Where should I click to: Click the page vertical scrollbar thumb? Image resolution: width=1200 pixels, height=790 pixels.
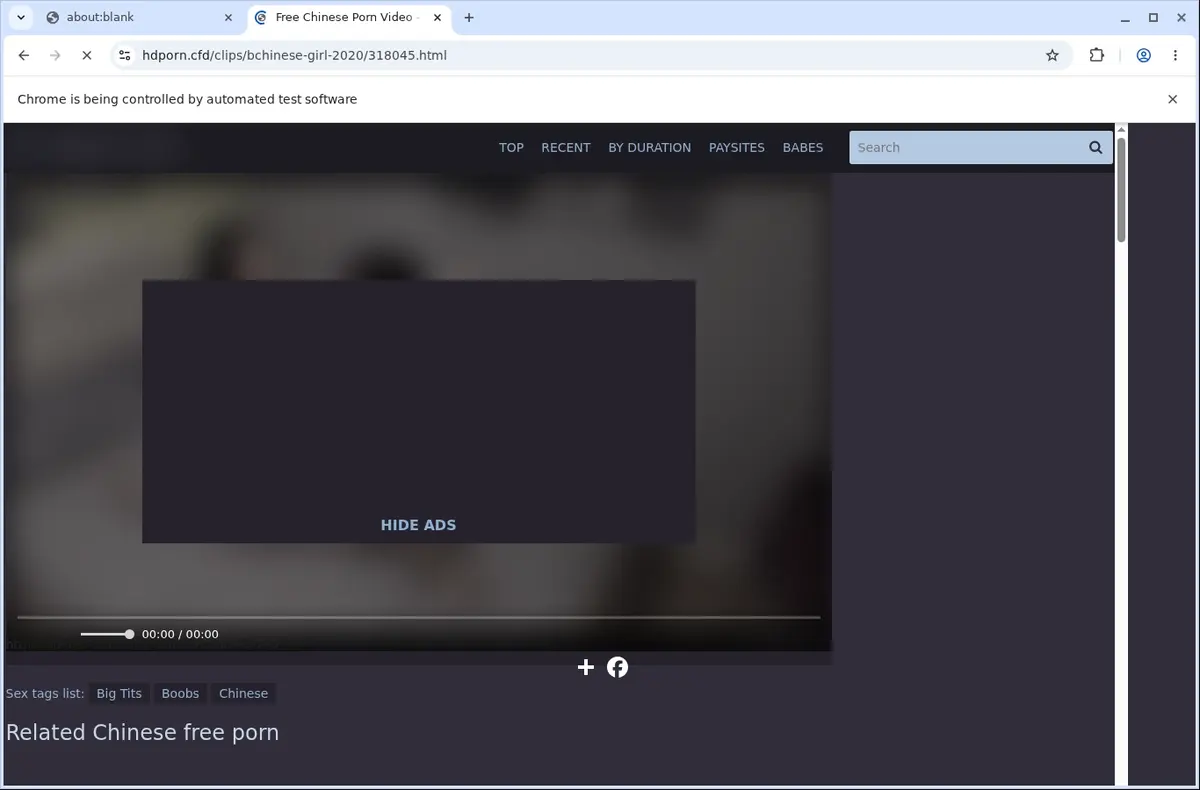point(1121,190)
